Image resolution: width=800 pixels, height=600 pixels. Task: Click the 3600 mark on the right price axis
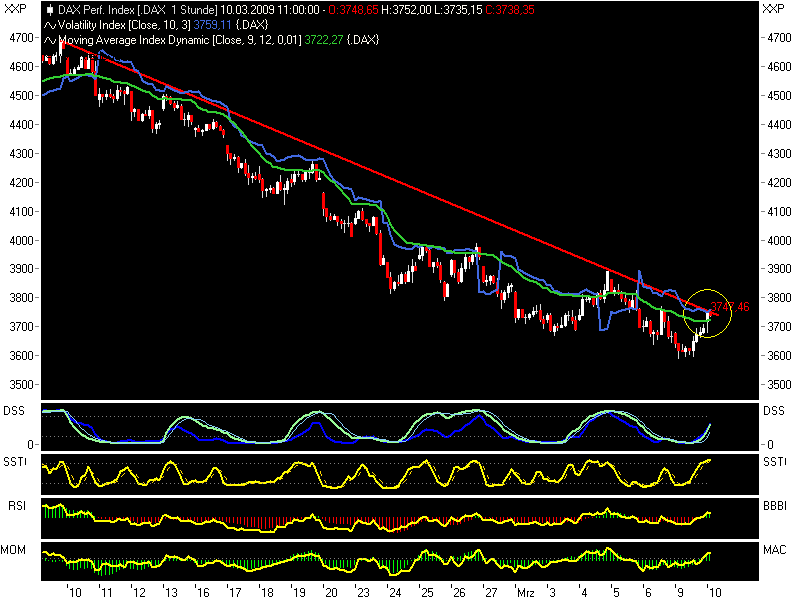pos(780,356)
